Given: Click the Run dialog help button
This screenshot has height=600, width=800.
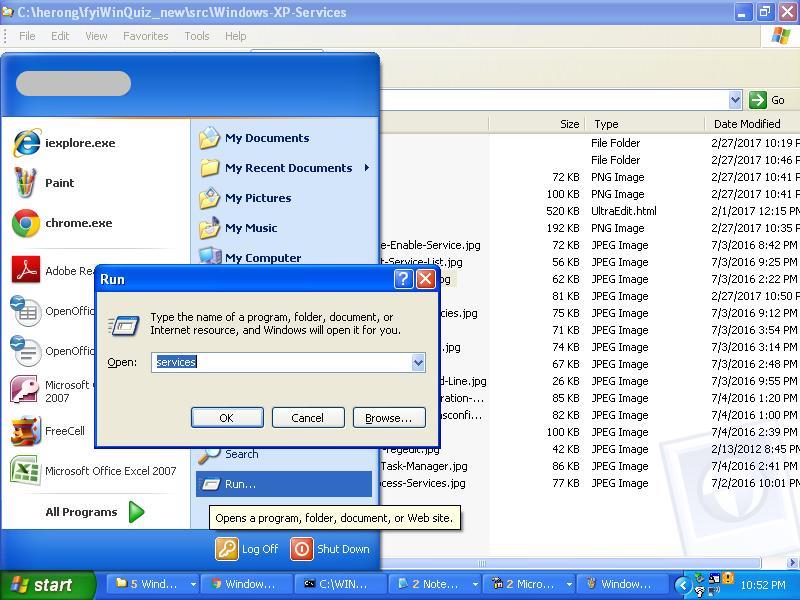Looking at the screenshot, I should click(403, 279).
